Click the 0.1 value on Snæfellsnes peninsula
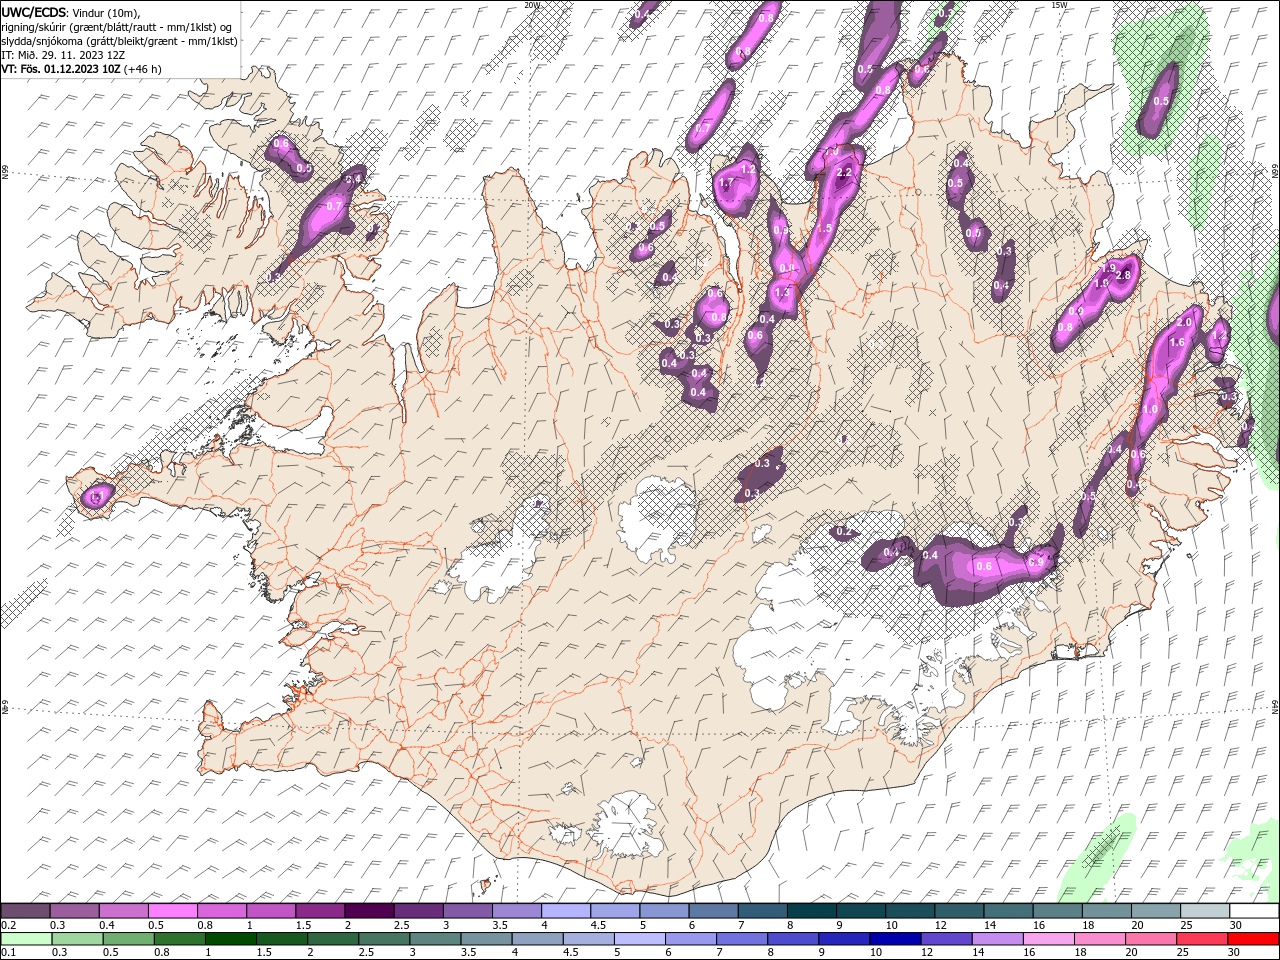 (x=97, y=496)
